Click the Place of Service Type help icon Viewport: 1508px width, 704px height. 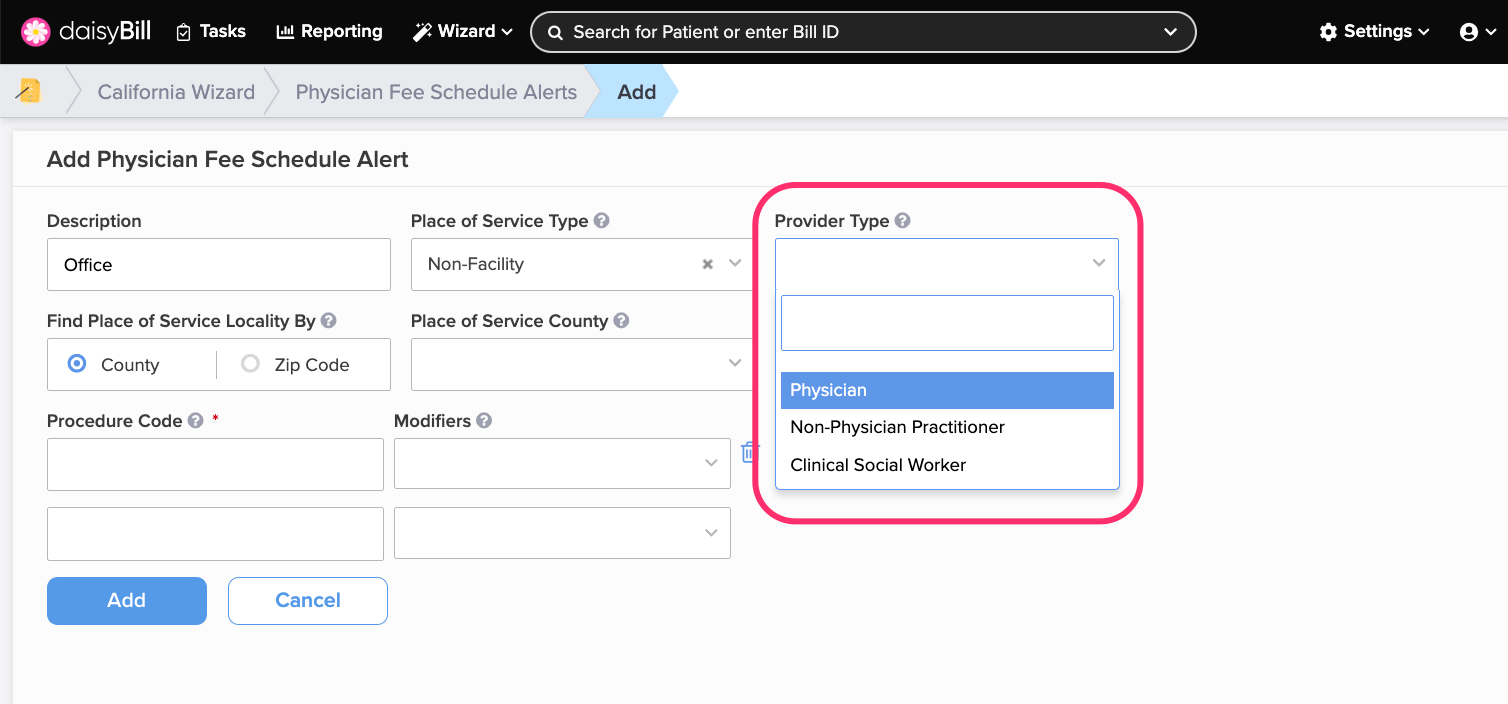601,221
